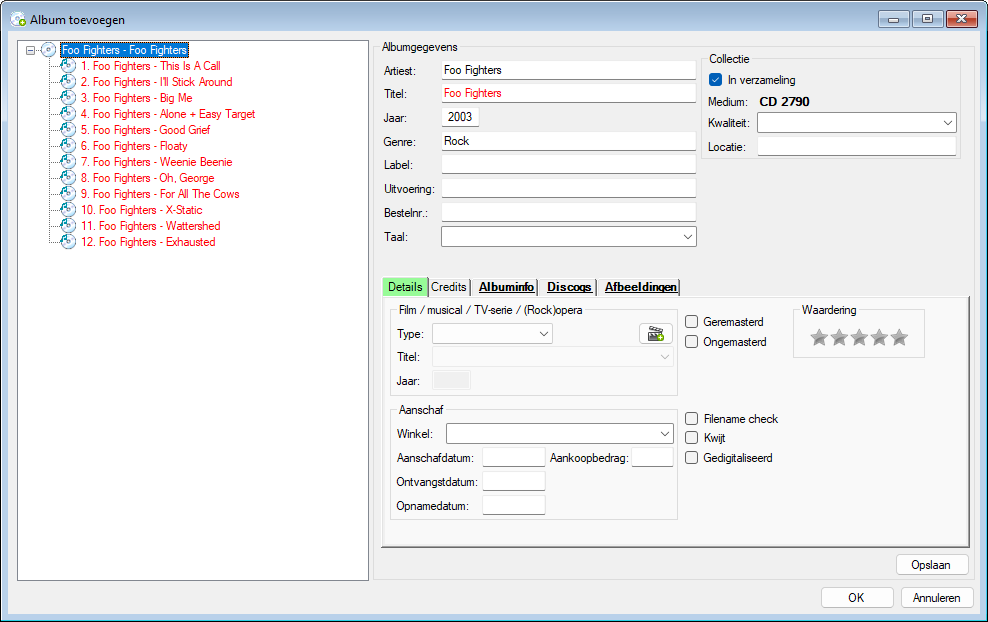Image resolution: width=988 pixels, height=622 pixels.
Task: Click the Locatie input field
Action: [856, 146]
